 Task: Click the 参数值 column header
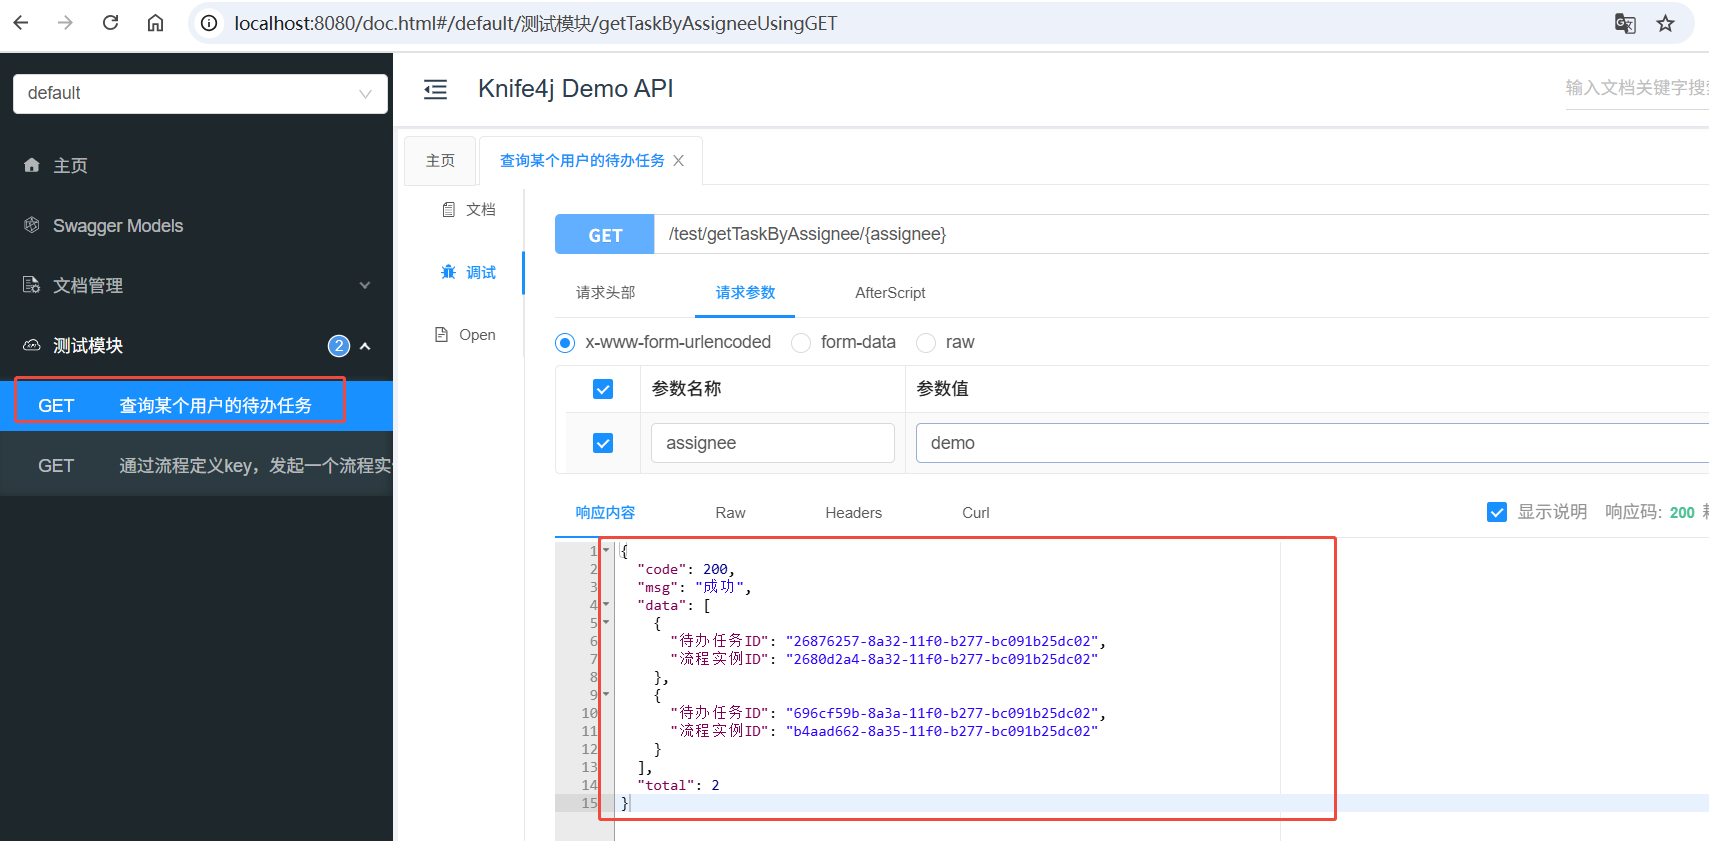point(942,389)
